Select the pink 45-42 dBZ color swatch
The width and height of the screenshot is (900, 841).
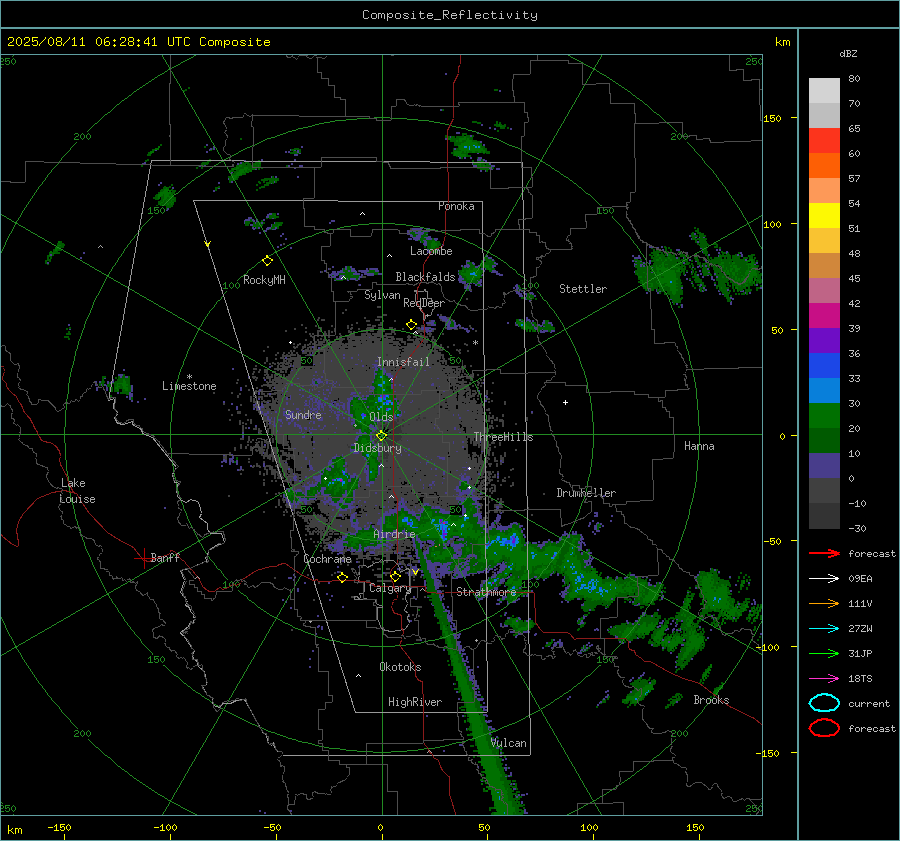click(x=824, y=290)
